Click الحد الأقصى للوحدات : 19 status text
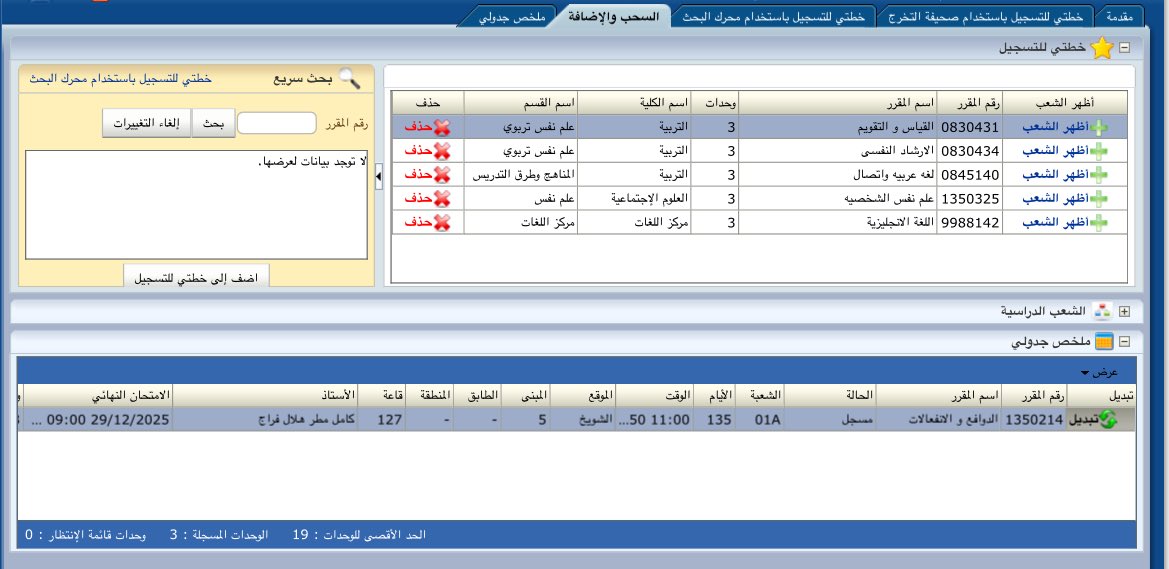Screen dimensions: 1169x569 pyautogui.click(x=359, y=535)
